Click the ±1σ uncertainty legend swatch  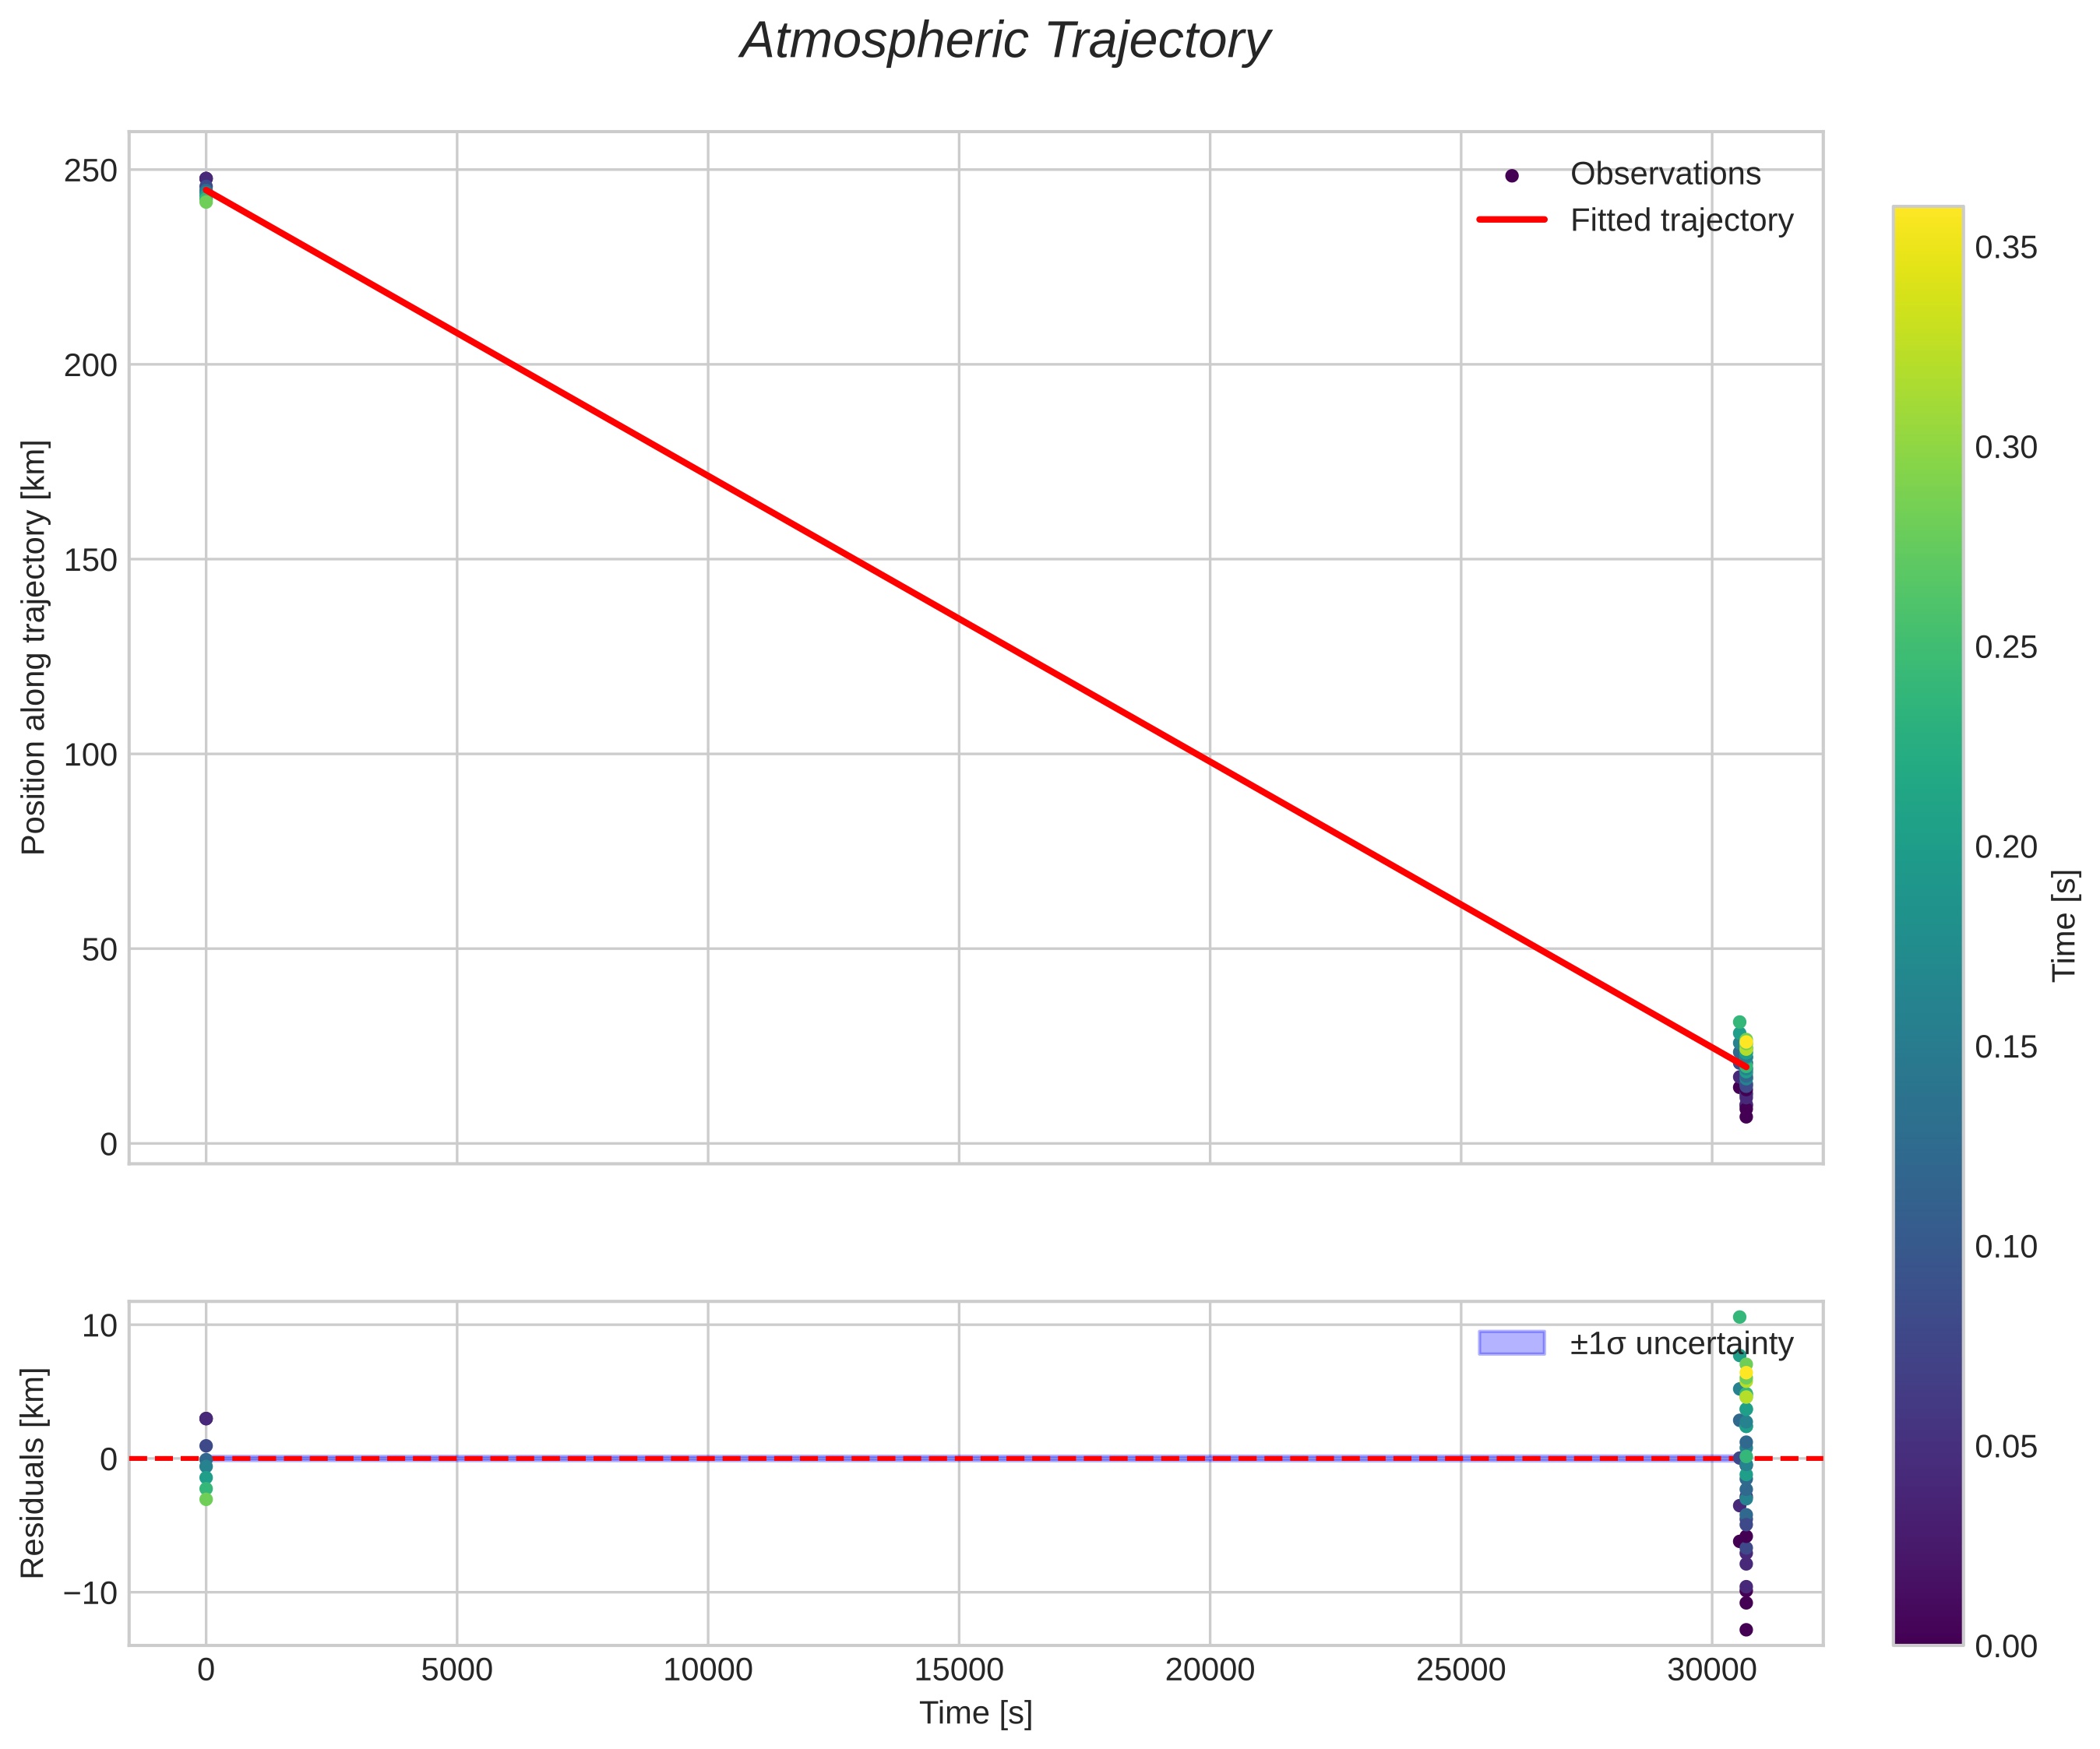1511,1343
